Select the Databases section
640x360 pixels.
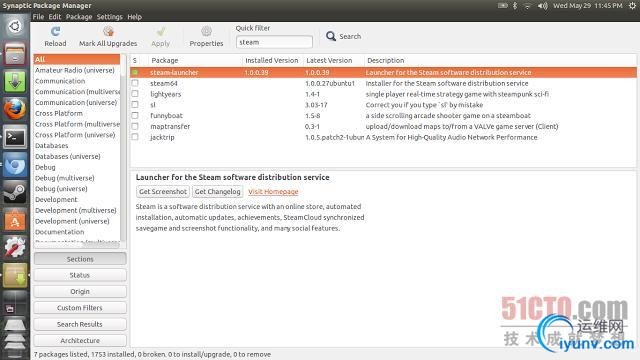(77, 146)
